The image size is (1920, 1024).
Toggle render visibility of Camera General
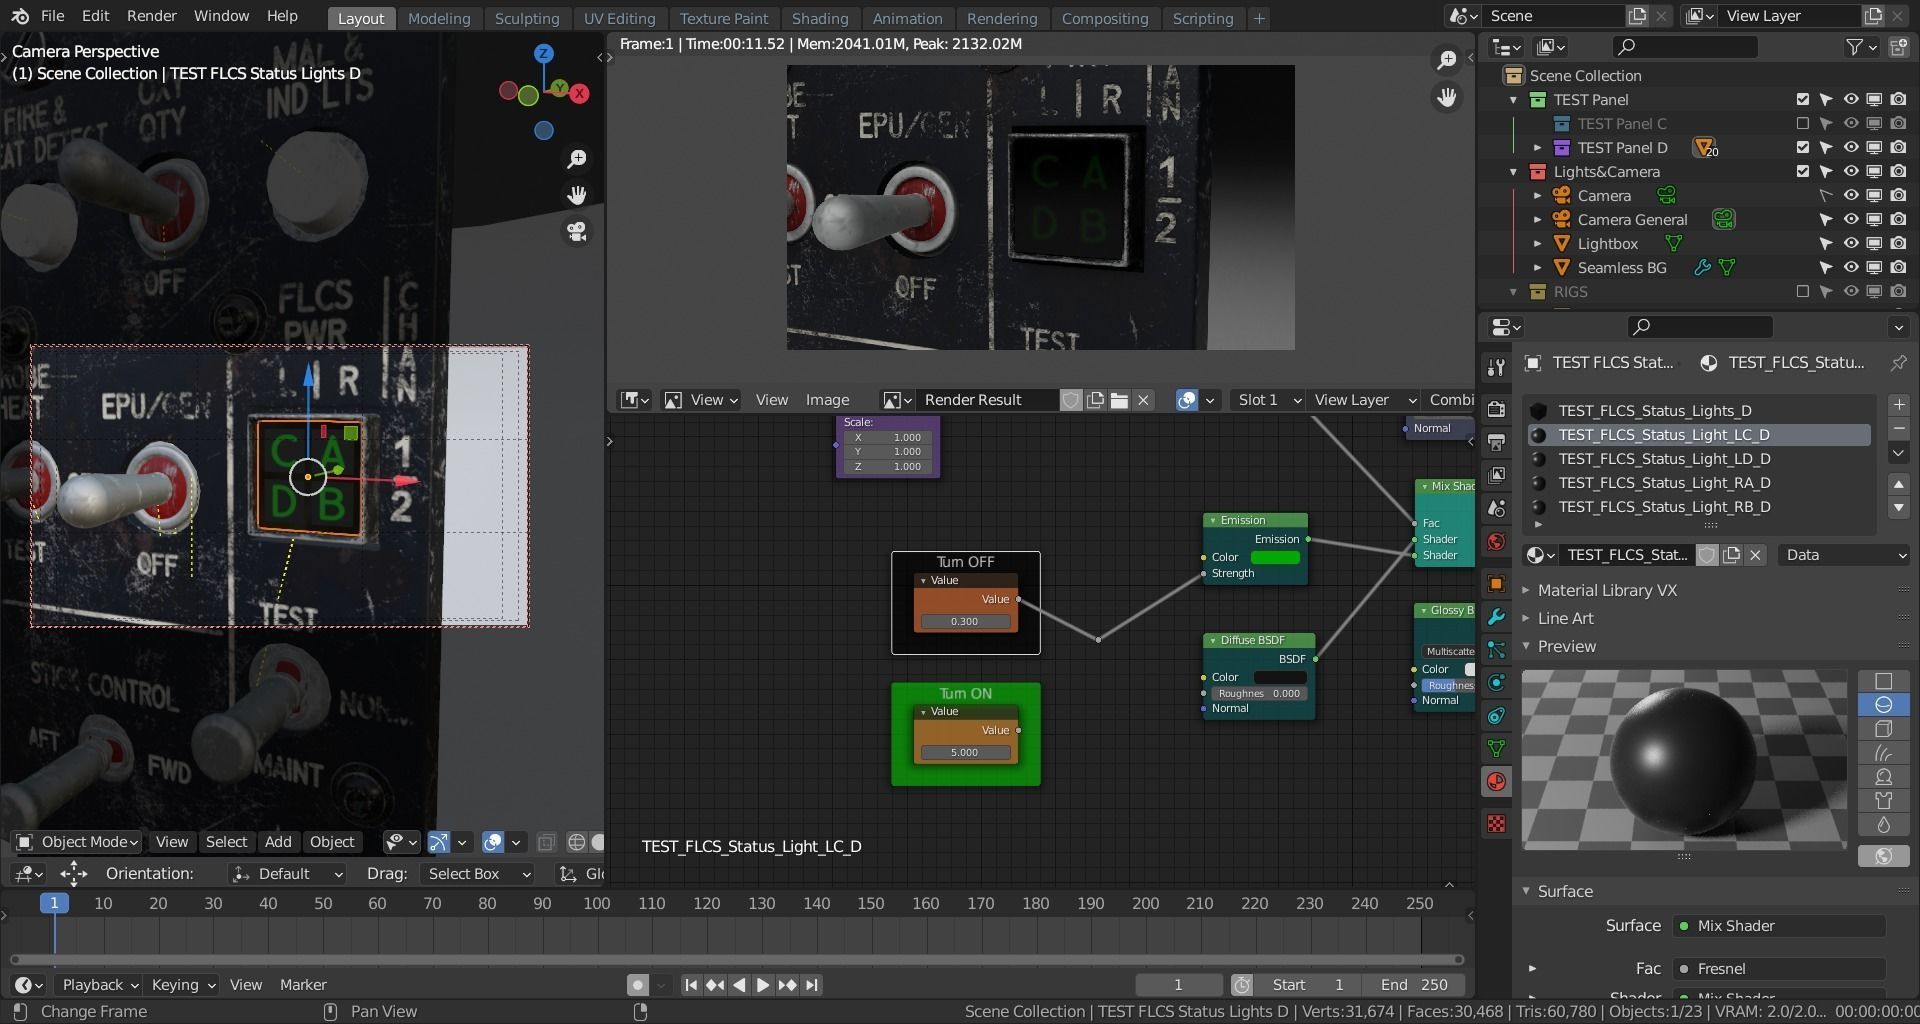pos(1898,219)
